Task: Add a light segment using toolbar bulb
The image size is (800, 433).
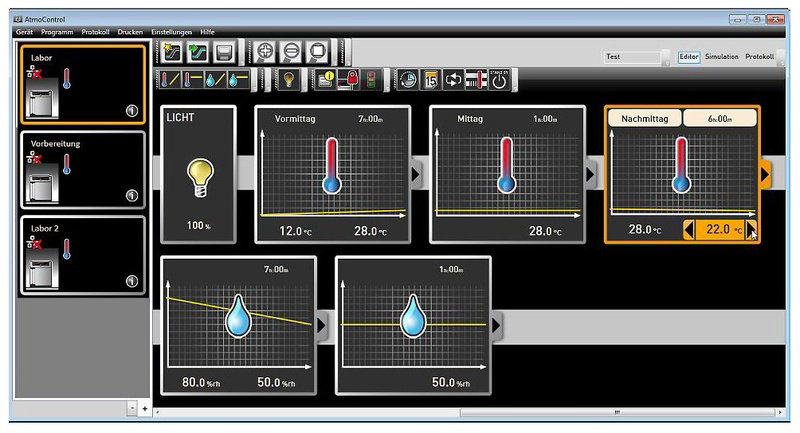Action: [288, 80]
